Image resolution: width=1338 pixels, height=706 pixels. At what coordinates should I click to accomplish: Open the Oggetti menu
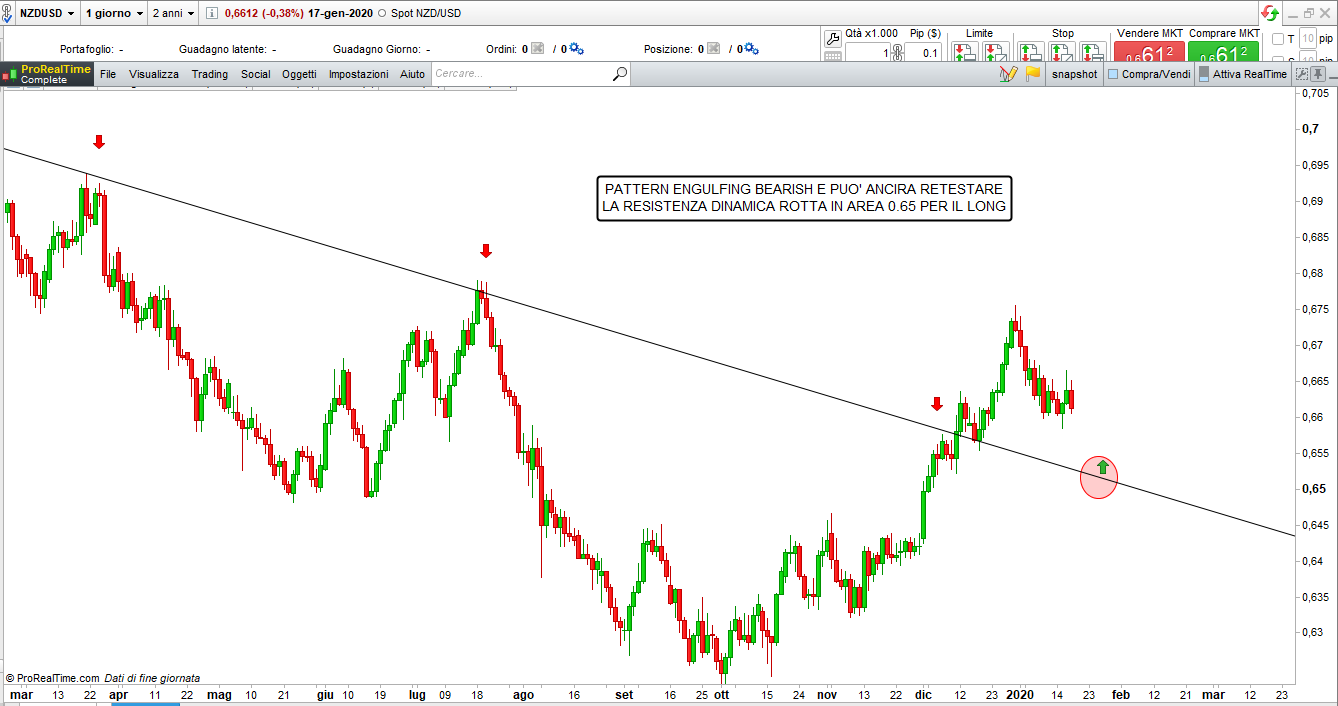299,74
